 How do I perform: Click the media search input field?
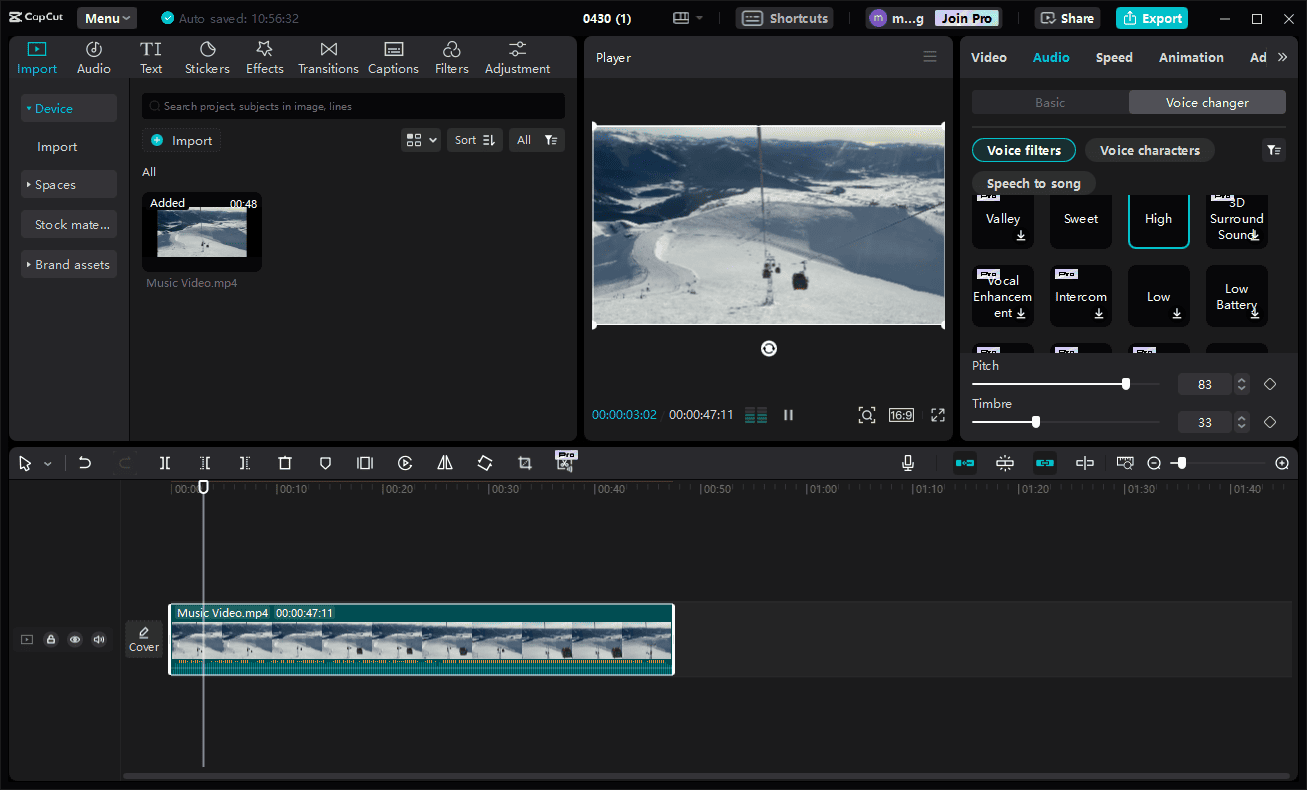click(x=353, y=106)
